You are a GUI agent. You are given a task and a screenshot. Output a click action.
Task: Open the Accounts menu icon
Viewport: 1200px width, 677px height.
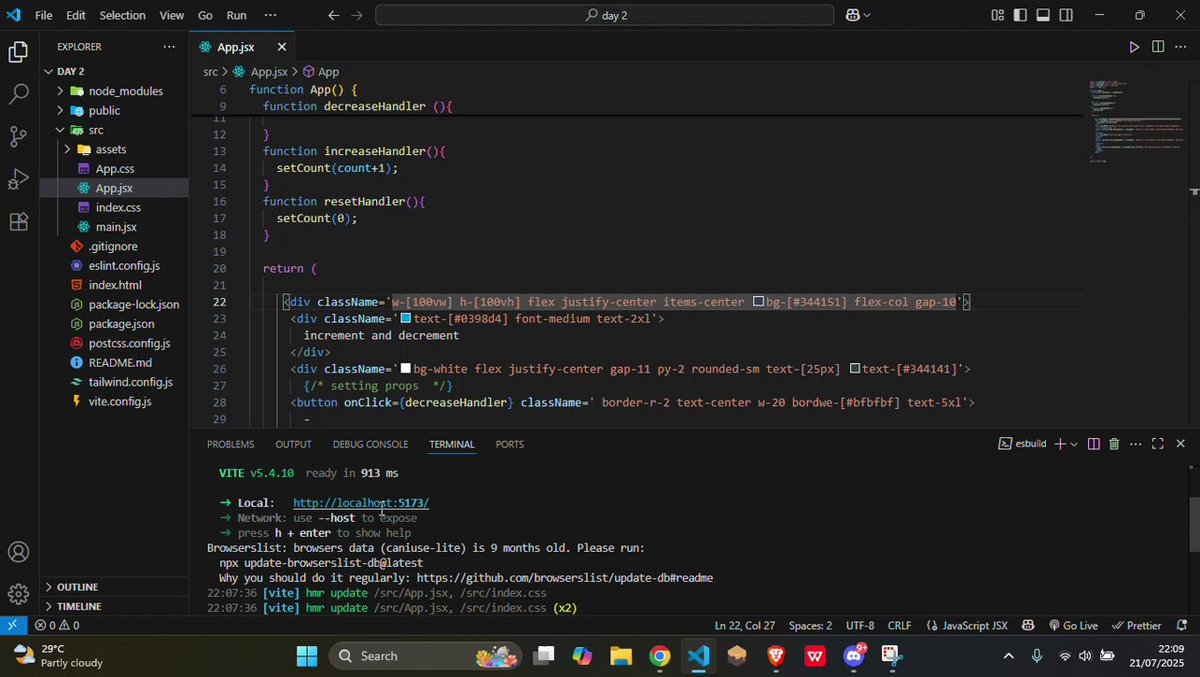(x=18, y=552)
